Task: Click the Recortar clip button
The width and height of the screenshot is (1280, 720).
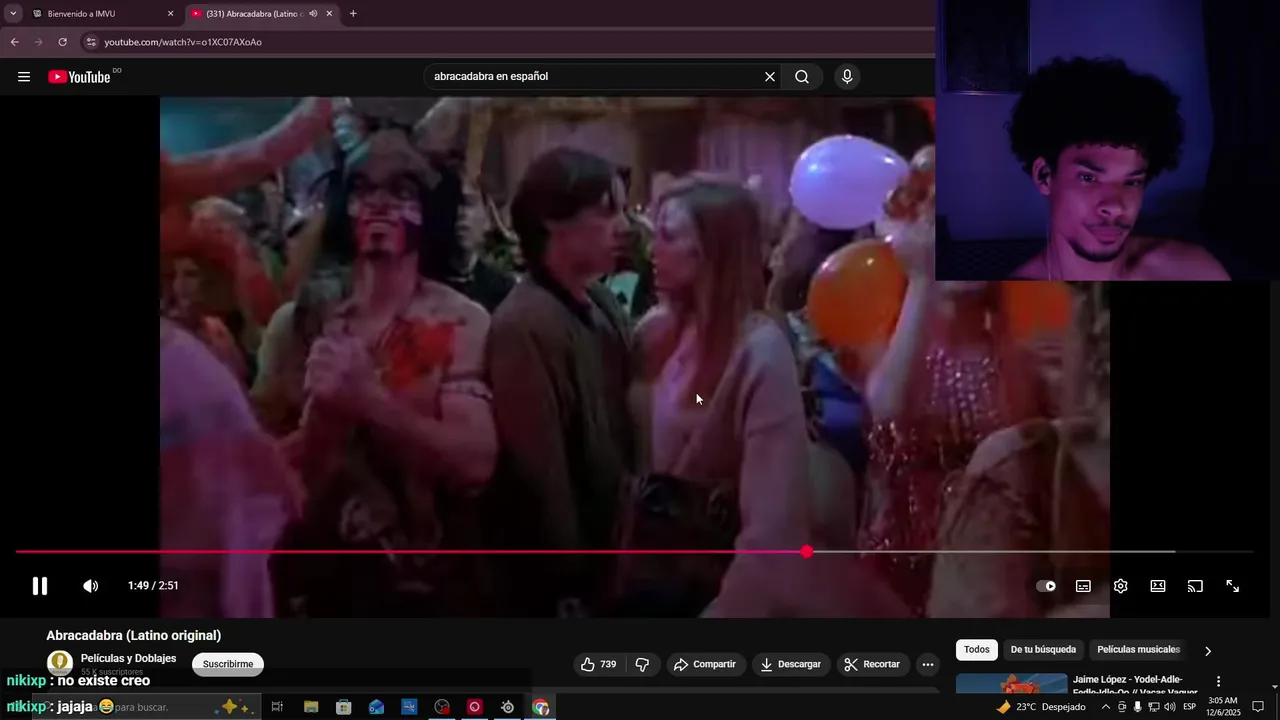Action: click(x=872, y=664)
